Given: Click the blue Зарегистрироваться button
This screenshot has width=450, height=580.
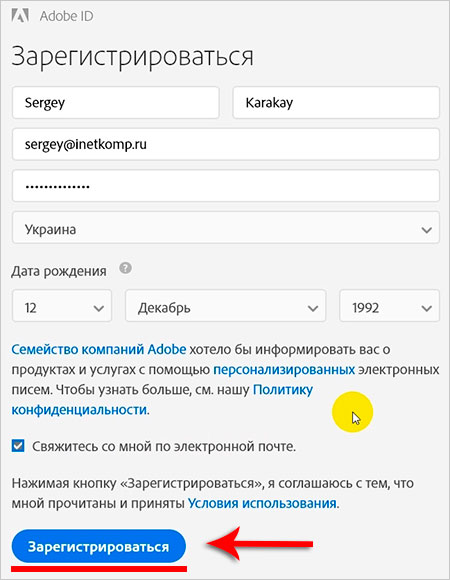Looking at the screenshot, I should pyautogui.click(x=98, y=546).
